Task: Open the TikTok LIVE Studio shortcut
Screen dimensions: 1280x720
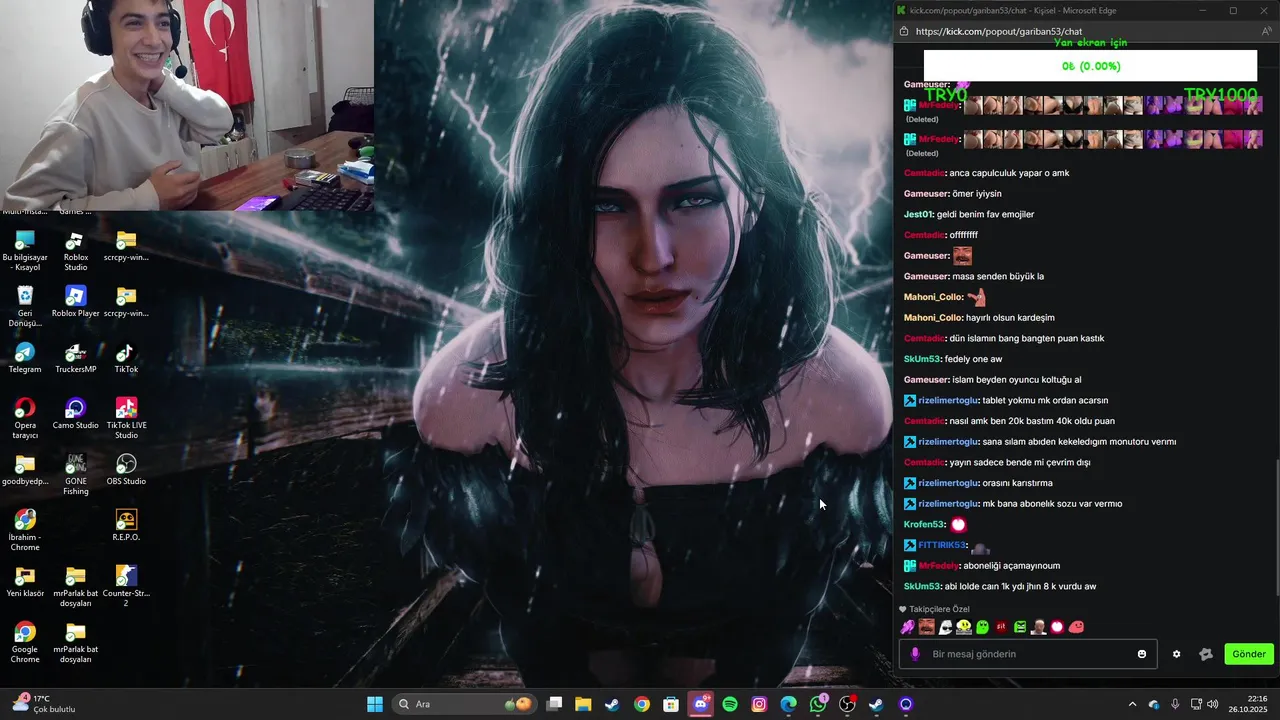Action: point(126,419)
